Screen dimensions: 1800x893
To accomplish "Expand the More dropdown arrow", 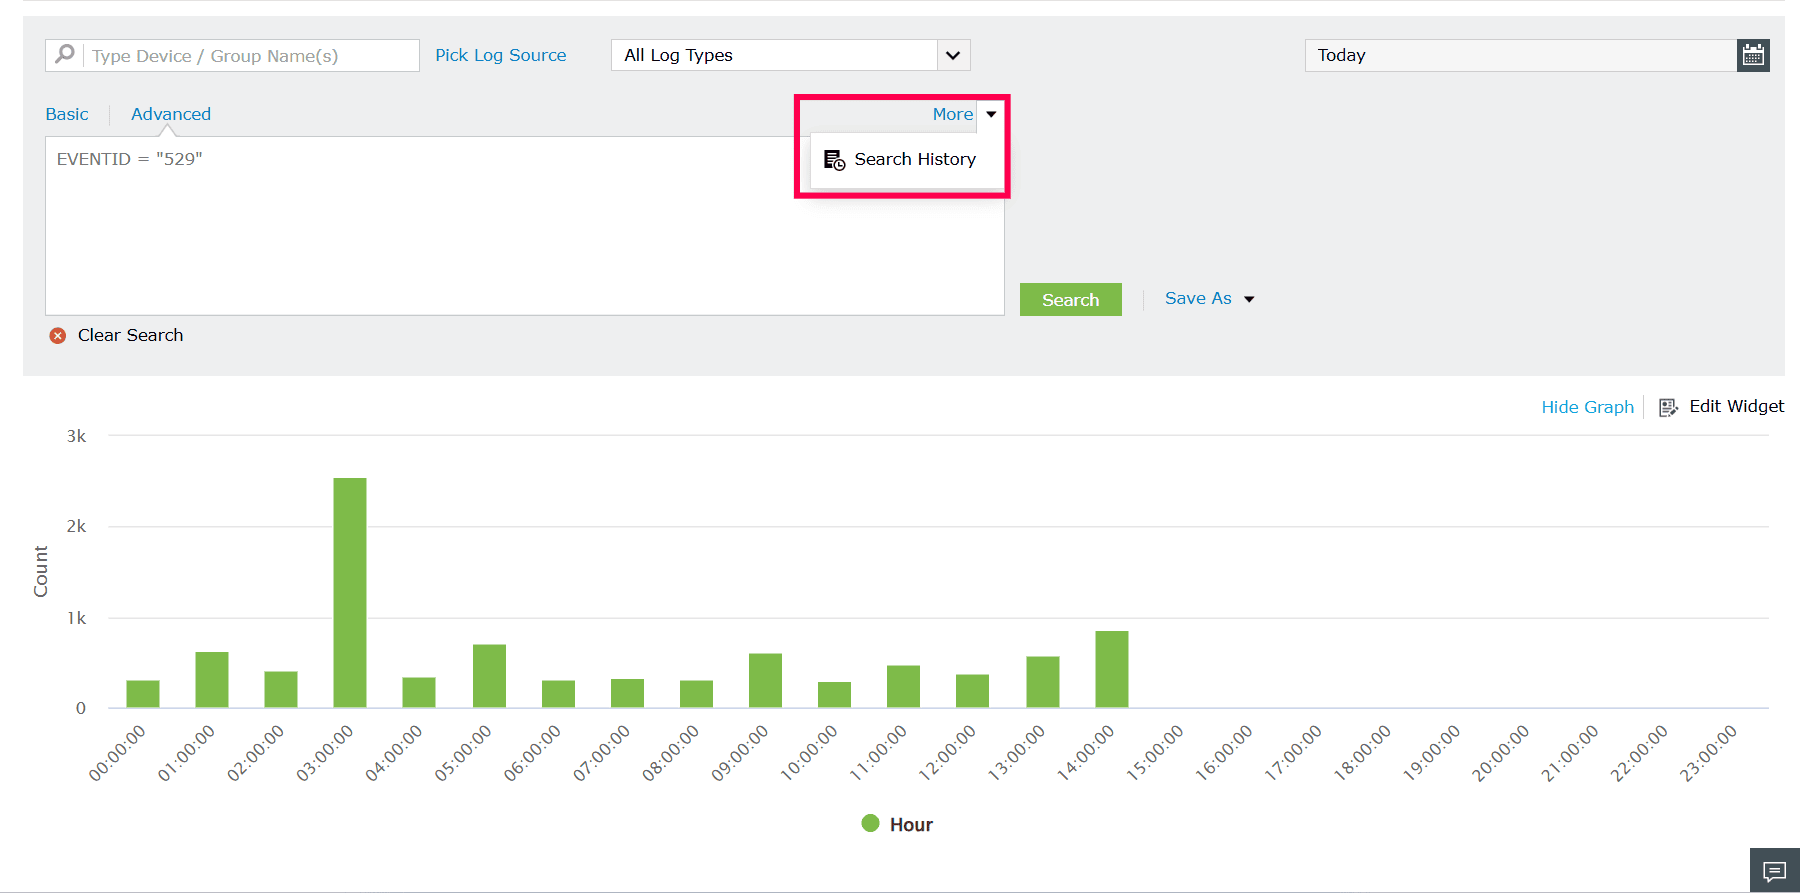I will coord(991,114).
